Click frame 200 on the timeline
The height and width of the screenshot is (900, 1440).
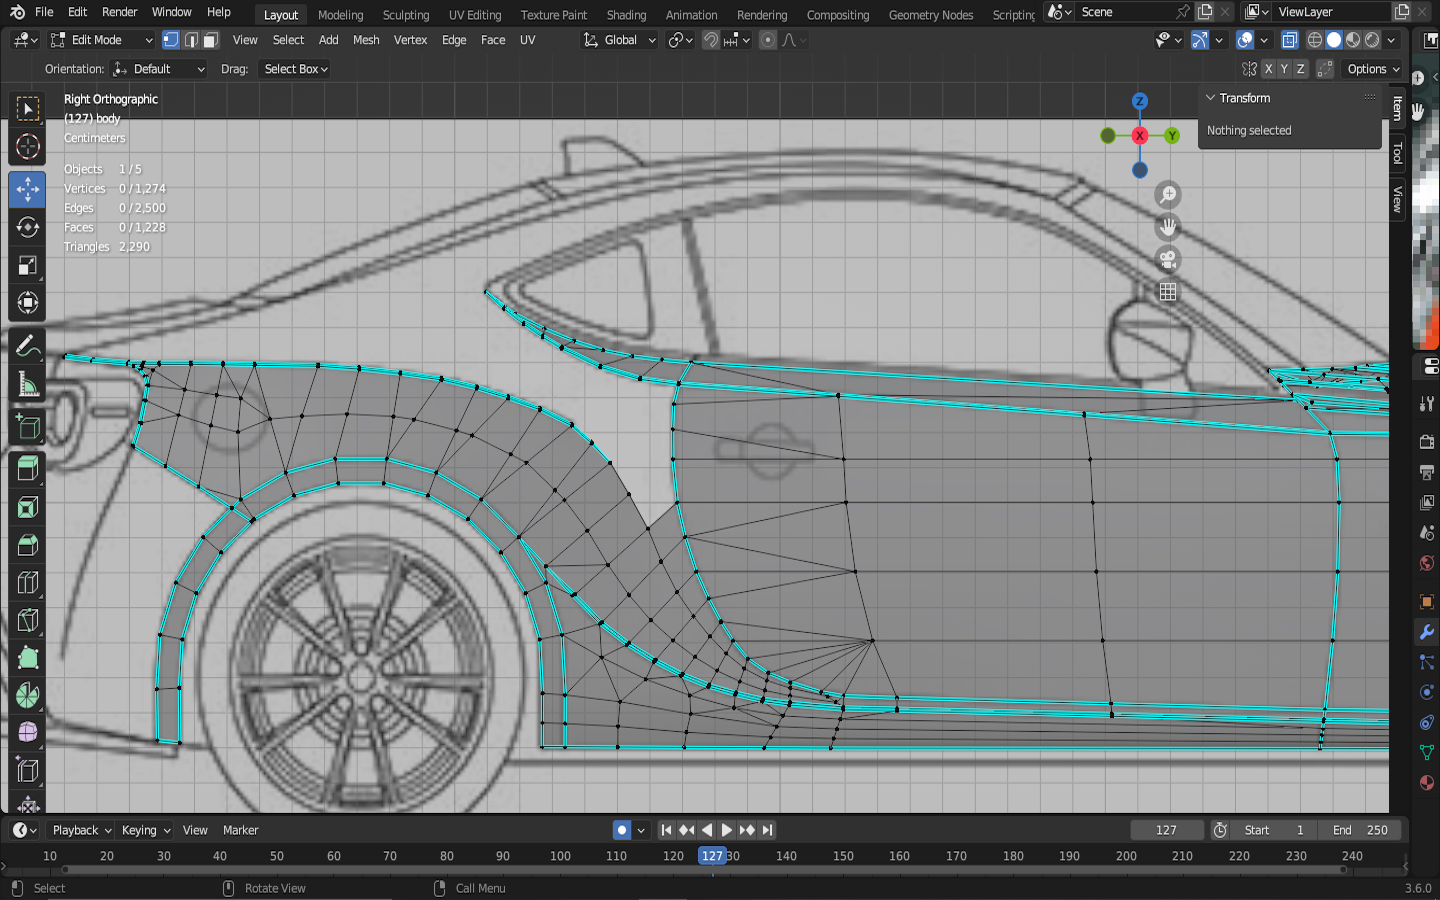(x=1126, y=856)
